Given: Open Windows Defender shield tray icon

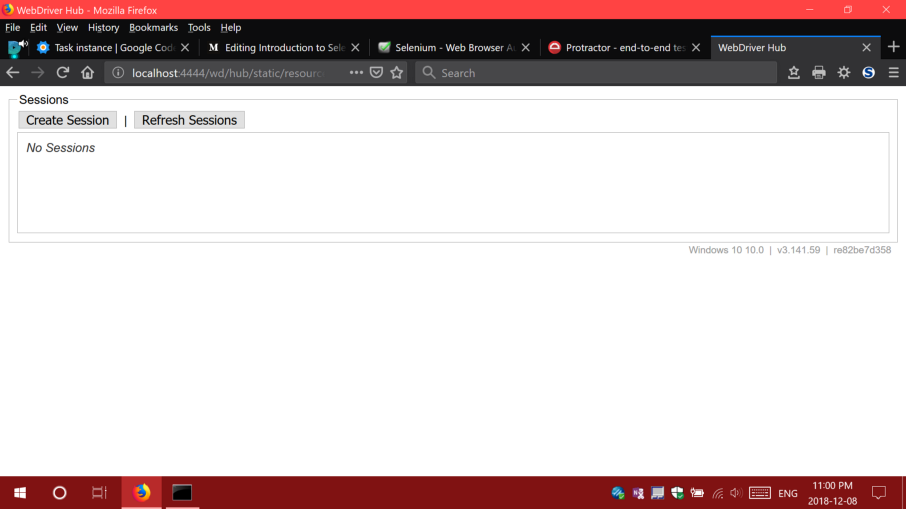Looking at the screenshot, I should pos(677,493).
